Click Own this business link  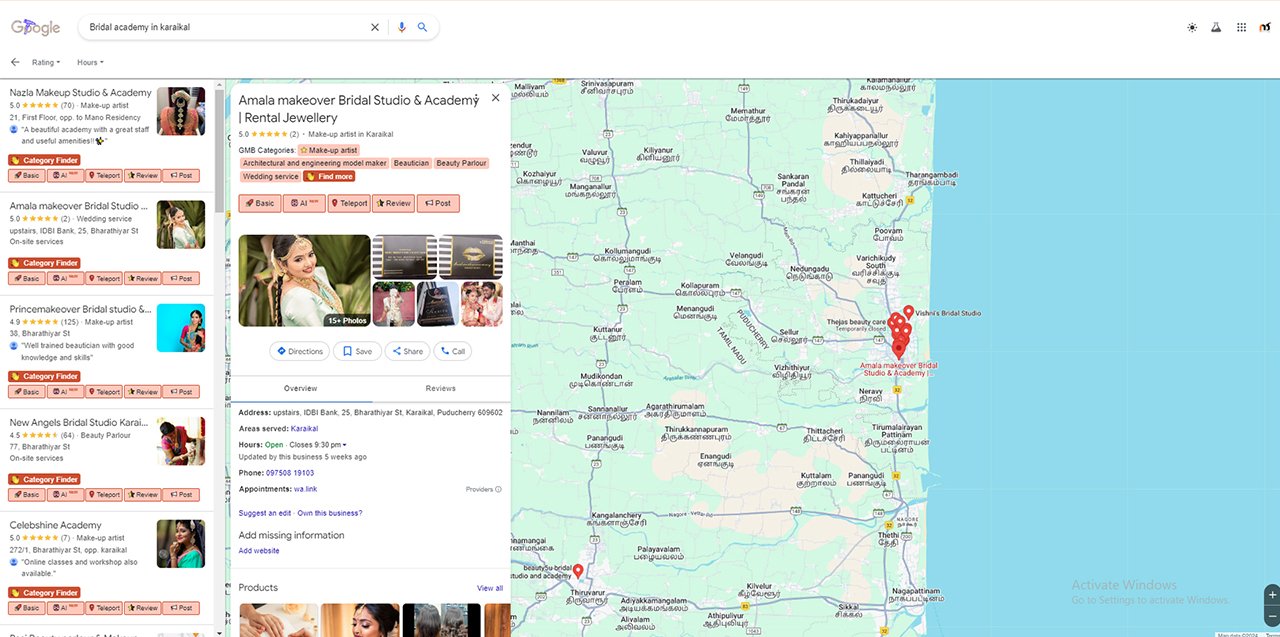click(330, 513)
